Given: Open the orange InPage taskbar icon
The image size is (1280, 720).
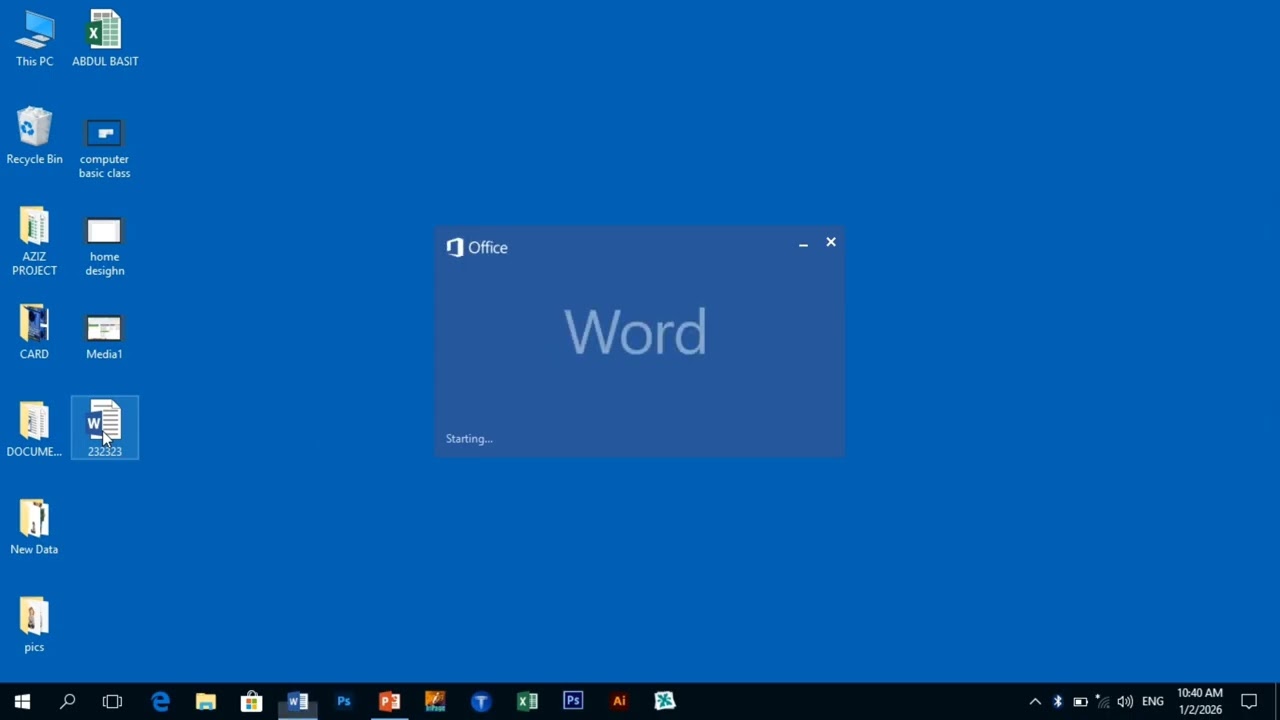Looking at the screenshot, I should click(x=435, y=701).
